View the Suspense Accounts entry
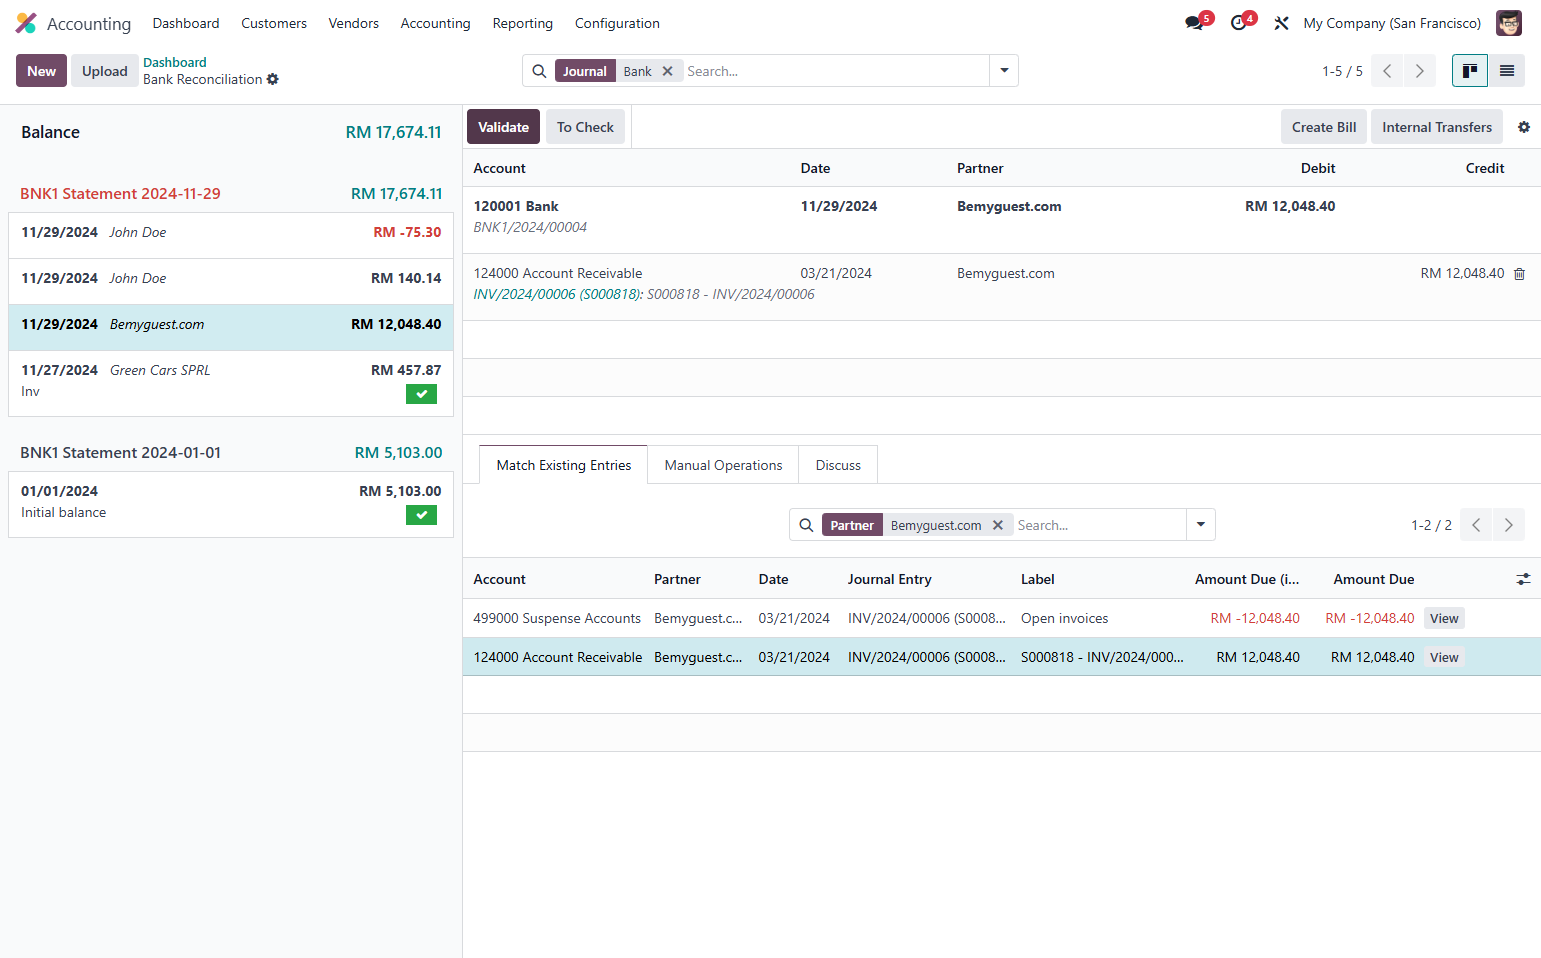This screenshot has height=958, width=1541. coord(1444,618)
